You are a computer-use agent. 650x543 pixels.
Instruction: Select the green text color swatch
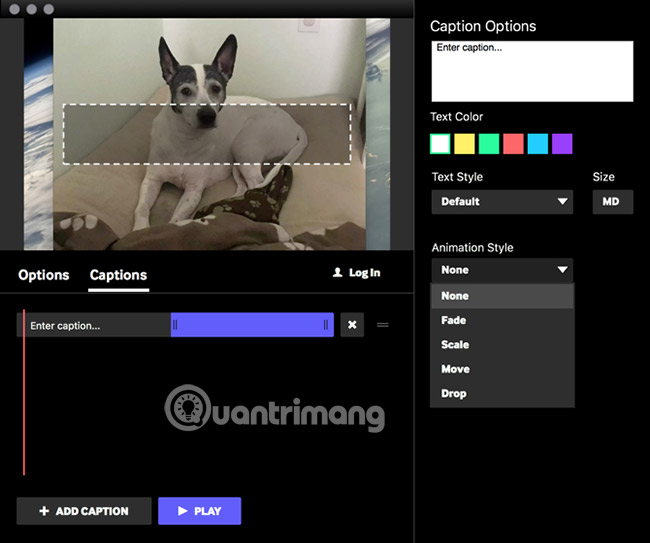tap(489, 144)
